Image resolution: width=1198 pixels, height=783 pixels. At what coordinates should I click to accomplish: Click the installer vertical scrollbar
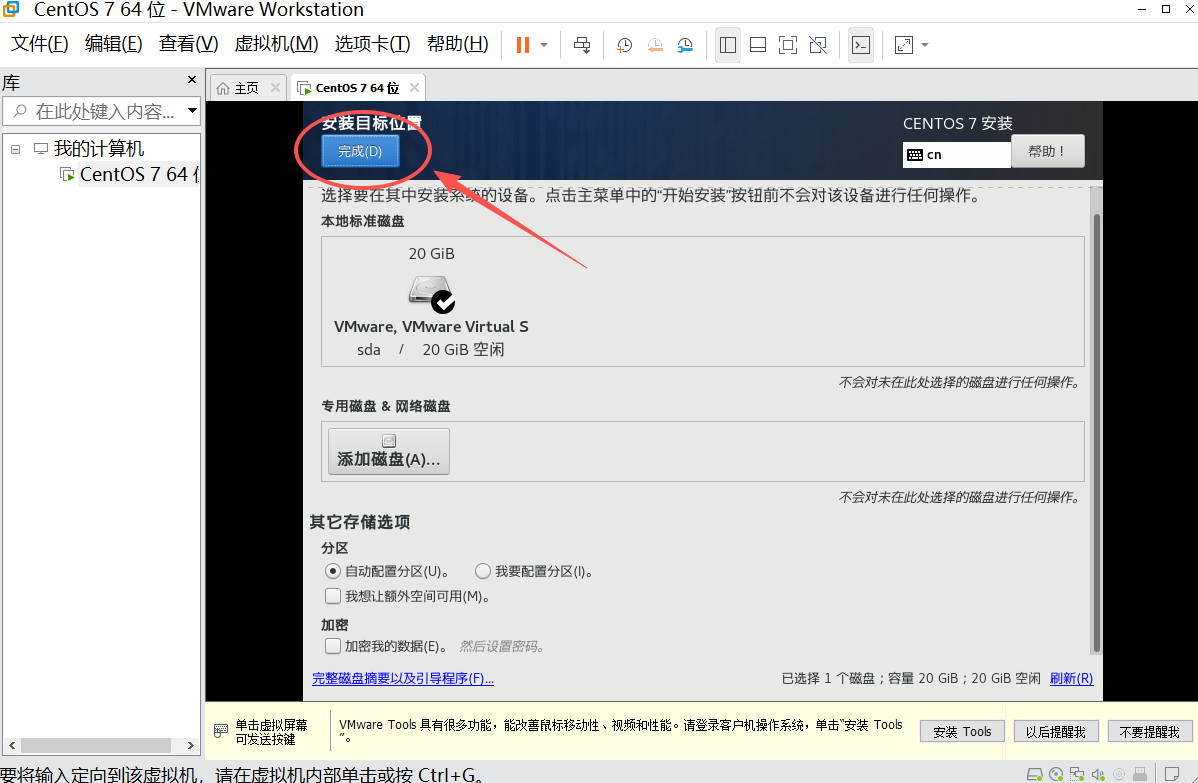tap(1097, 433)
